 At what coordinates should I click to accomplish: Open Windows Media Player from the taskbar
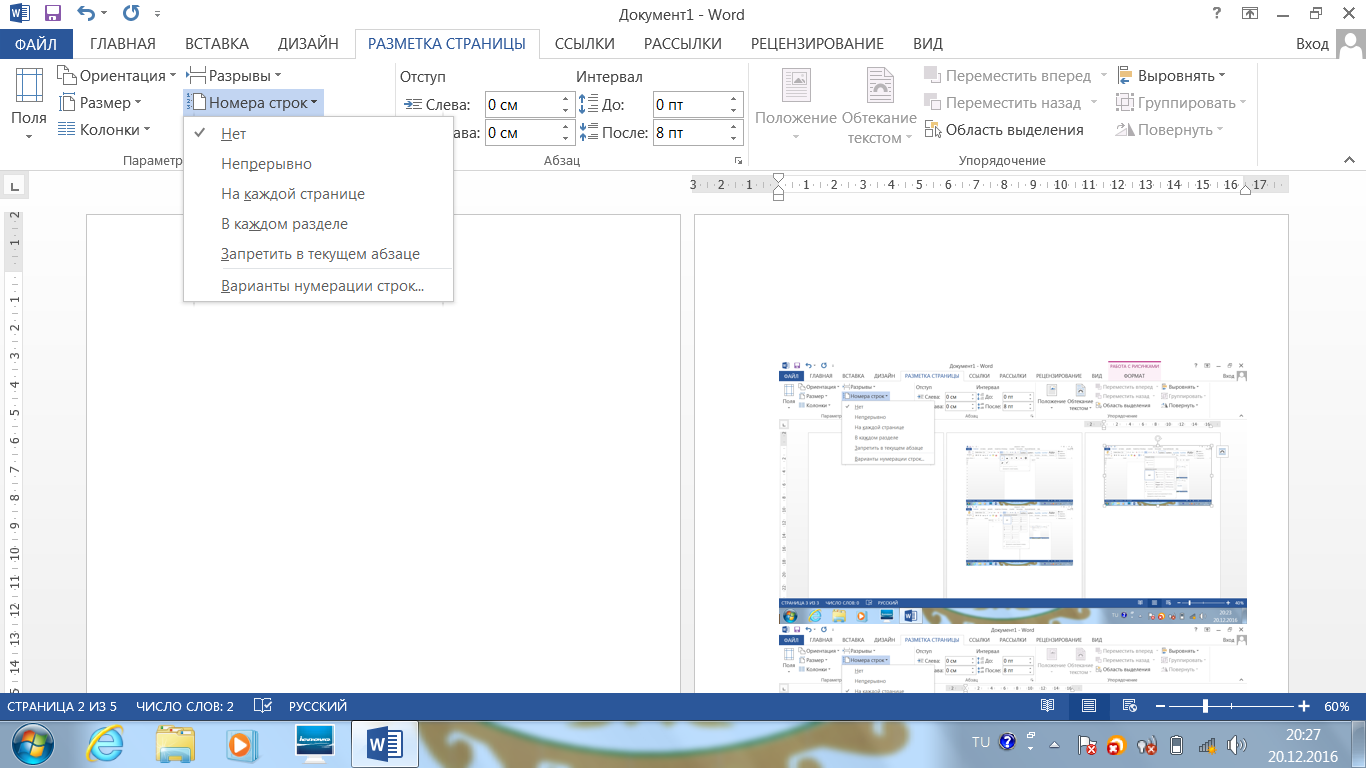240,744
